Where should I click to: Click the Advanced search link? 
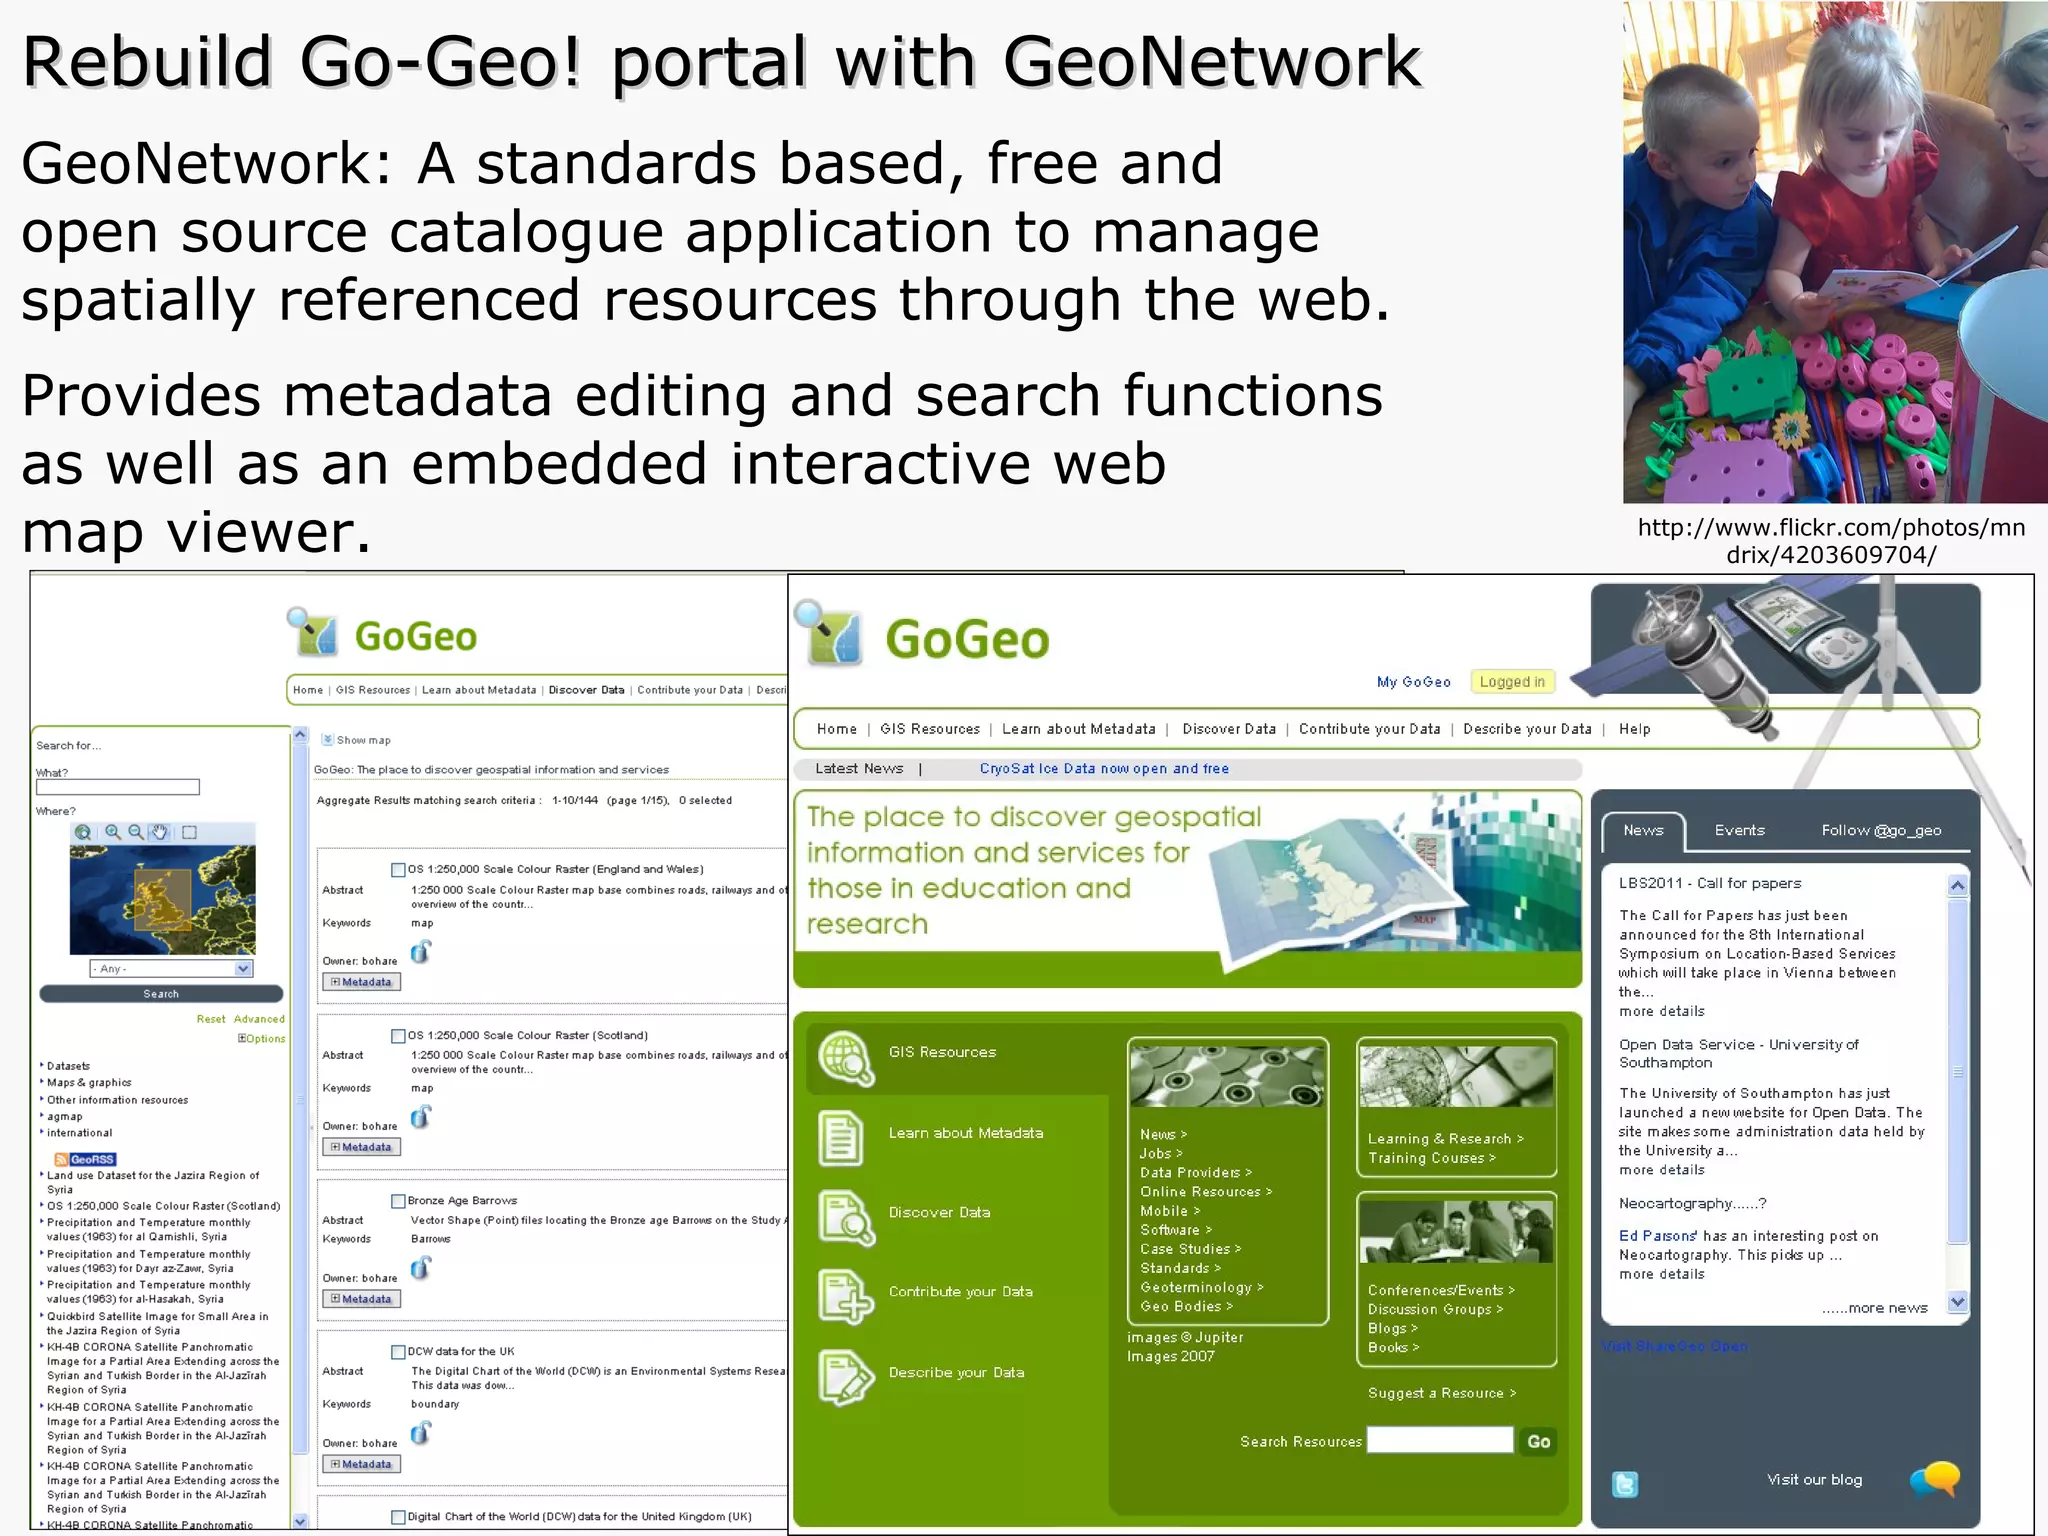tap(259, 1019)
